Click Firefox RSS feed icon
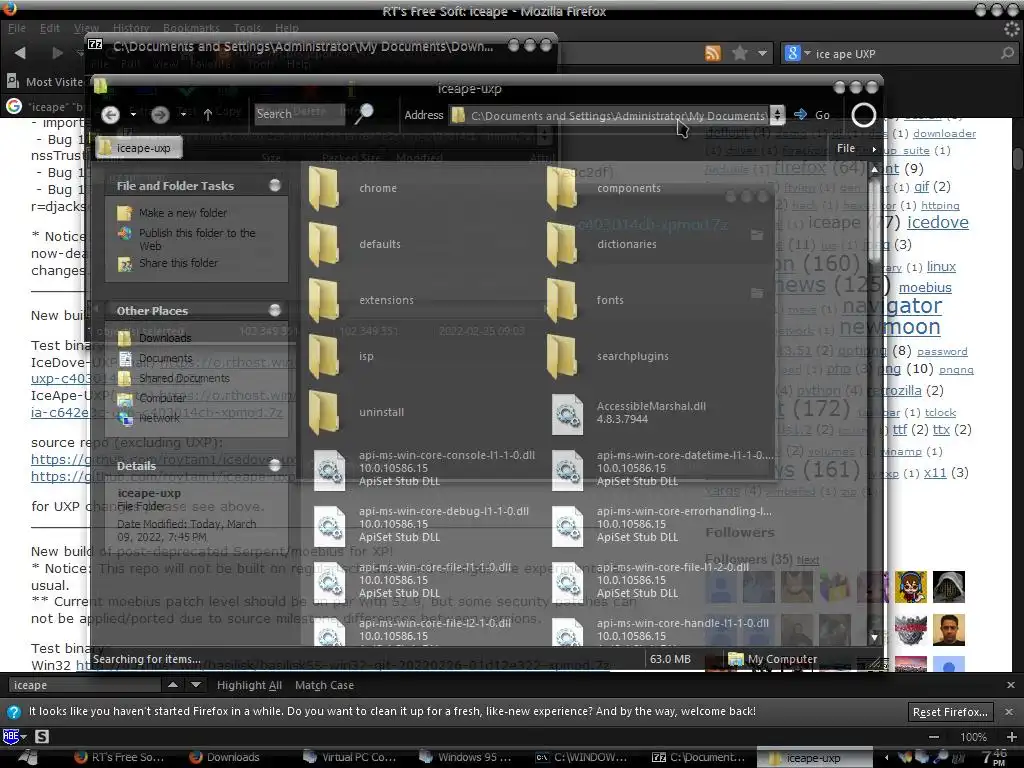The image size is (1024, 768). click(712, 54)
